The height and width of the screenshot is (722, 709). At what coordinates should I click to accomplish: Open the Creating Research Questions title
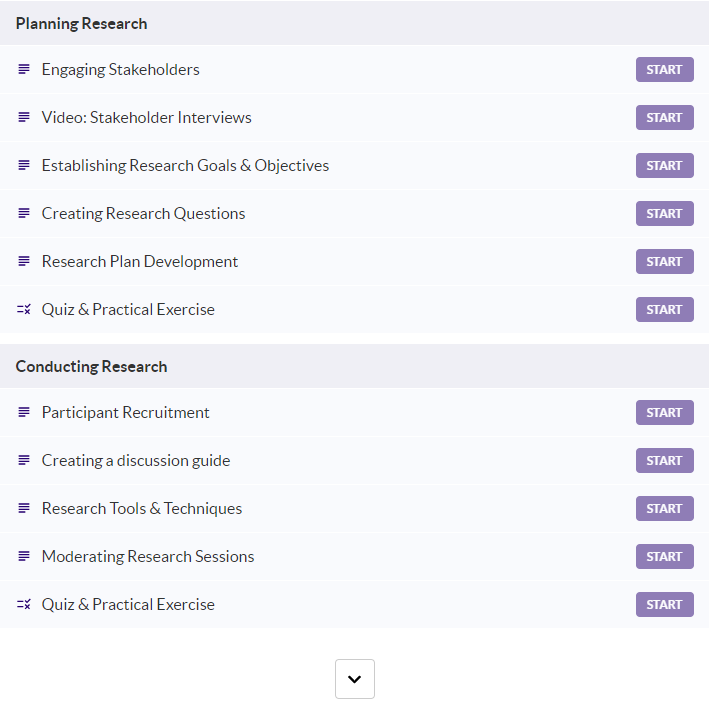click(143, 214)
